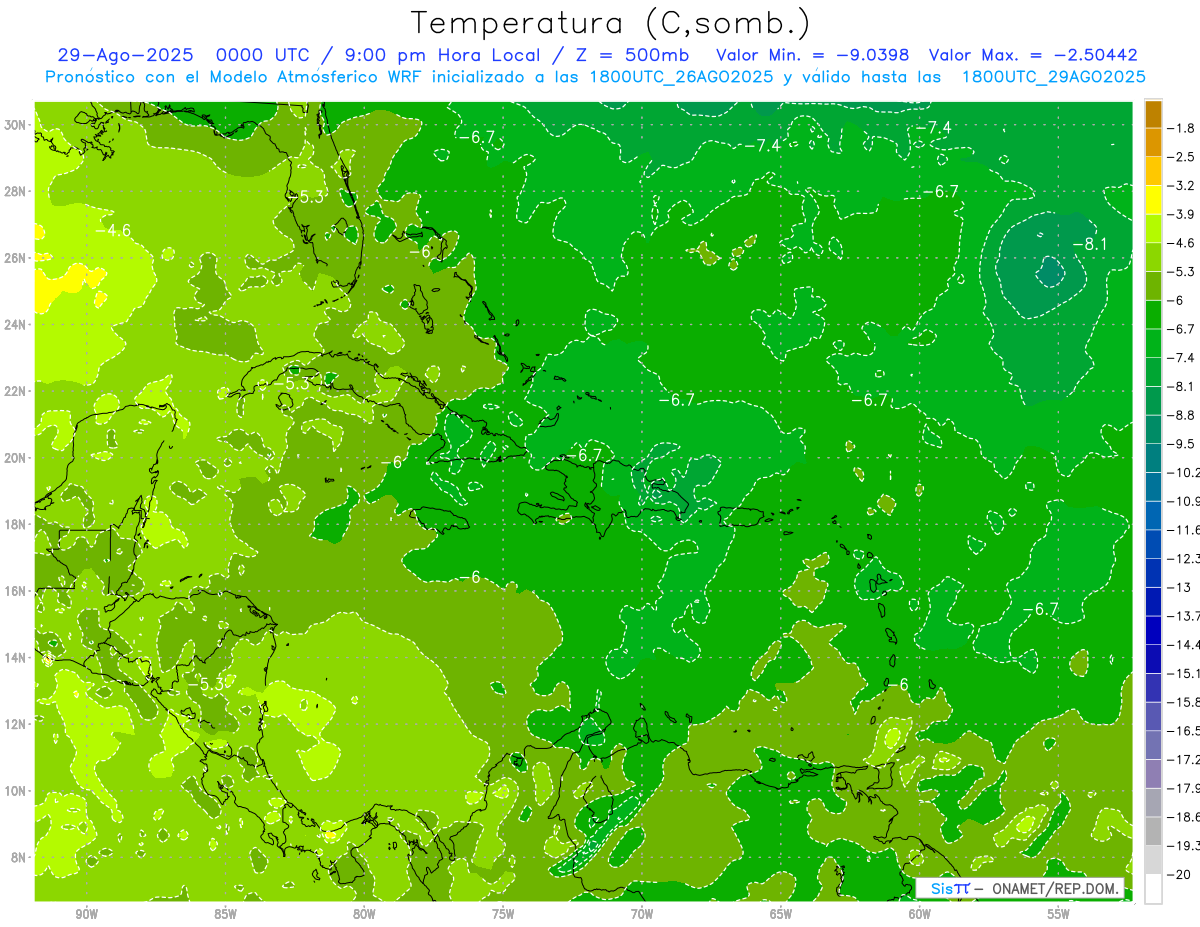Click the purple swatch between -17.2 and -17.9
The width and height of the screenshot is (1200, 927).
[1153, 773]
